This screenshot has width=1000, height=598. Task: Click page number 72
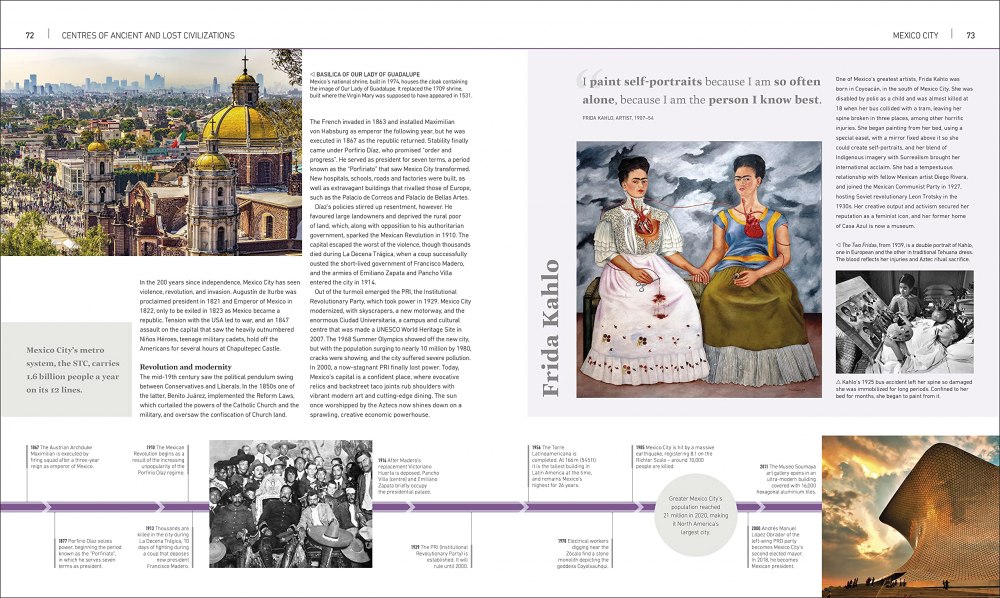click(29, 36)
